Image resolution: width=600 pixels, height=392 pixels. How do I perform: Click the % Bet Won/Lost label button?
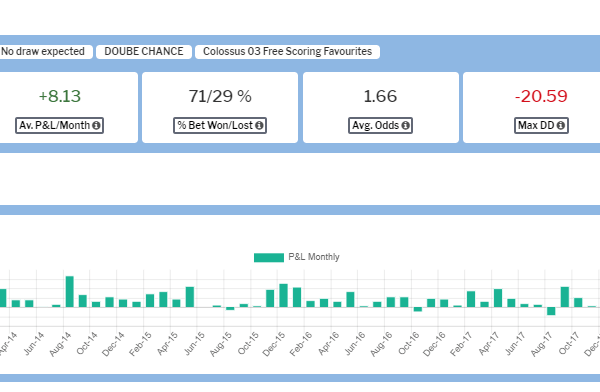coord(220,126)
